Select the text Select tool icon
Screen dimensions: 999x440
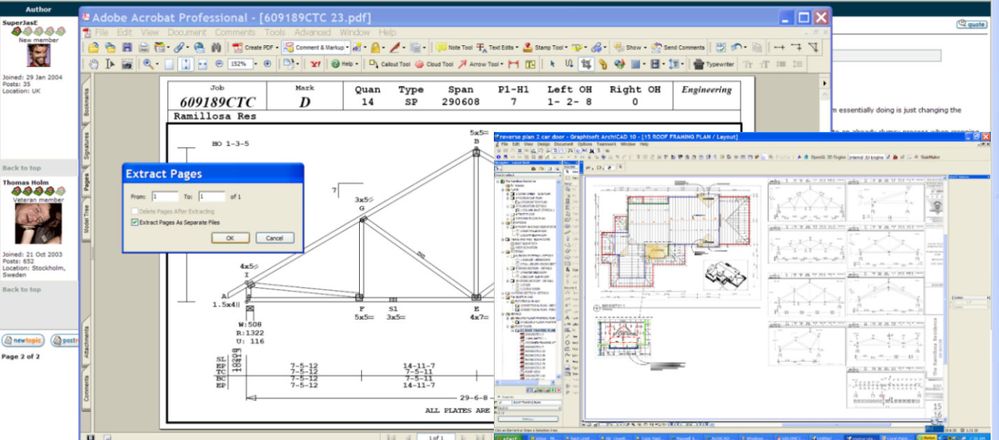(x=110, y=64)
